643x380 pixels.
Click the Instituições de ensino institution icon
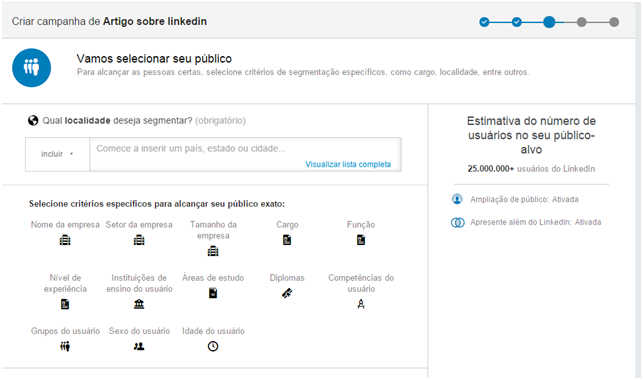tap(139, 304)
